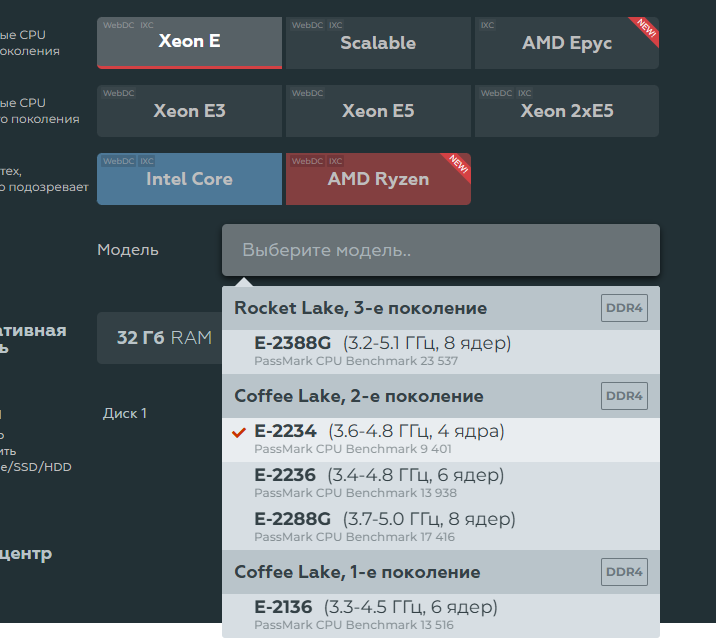
Task: Click IXC tag on Xeon 2xE5 tab
Action: pyautogui.click(x=524, y=93)
